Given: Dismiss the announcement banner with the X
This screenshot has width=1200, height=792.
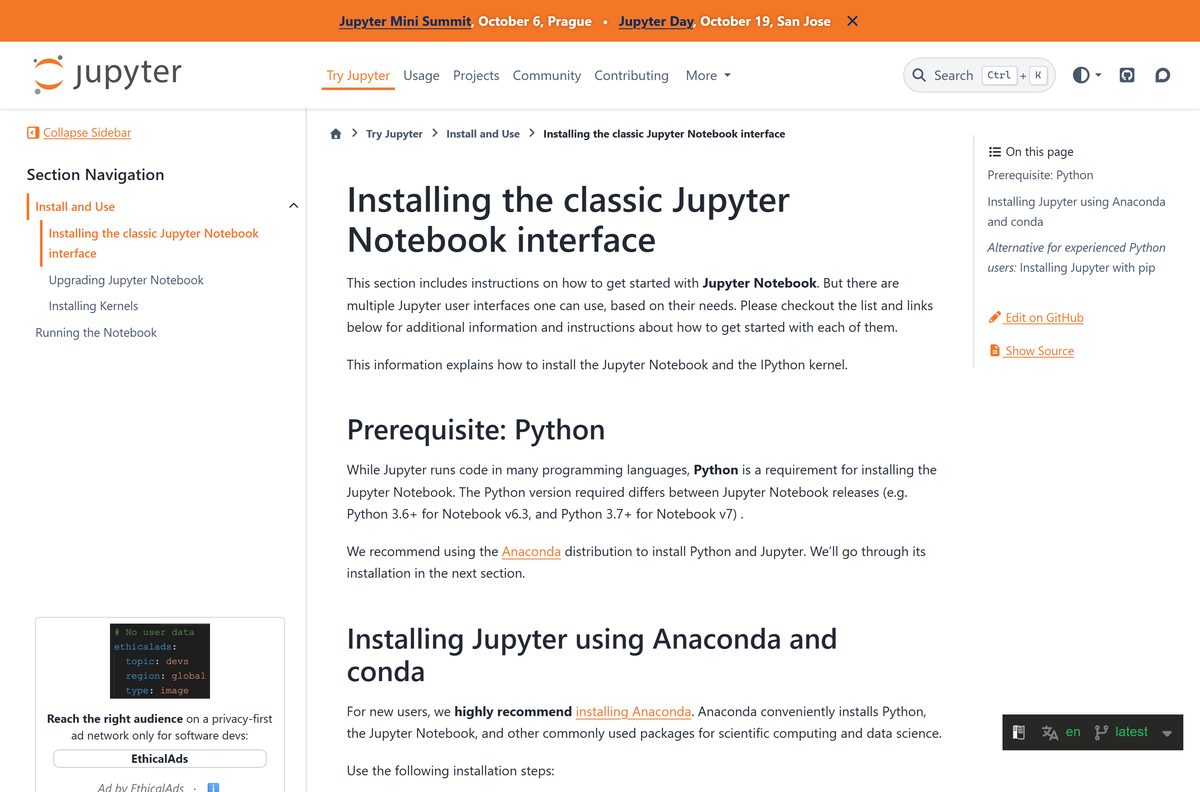Looking at the screenshot, I should [852, 21].
